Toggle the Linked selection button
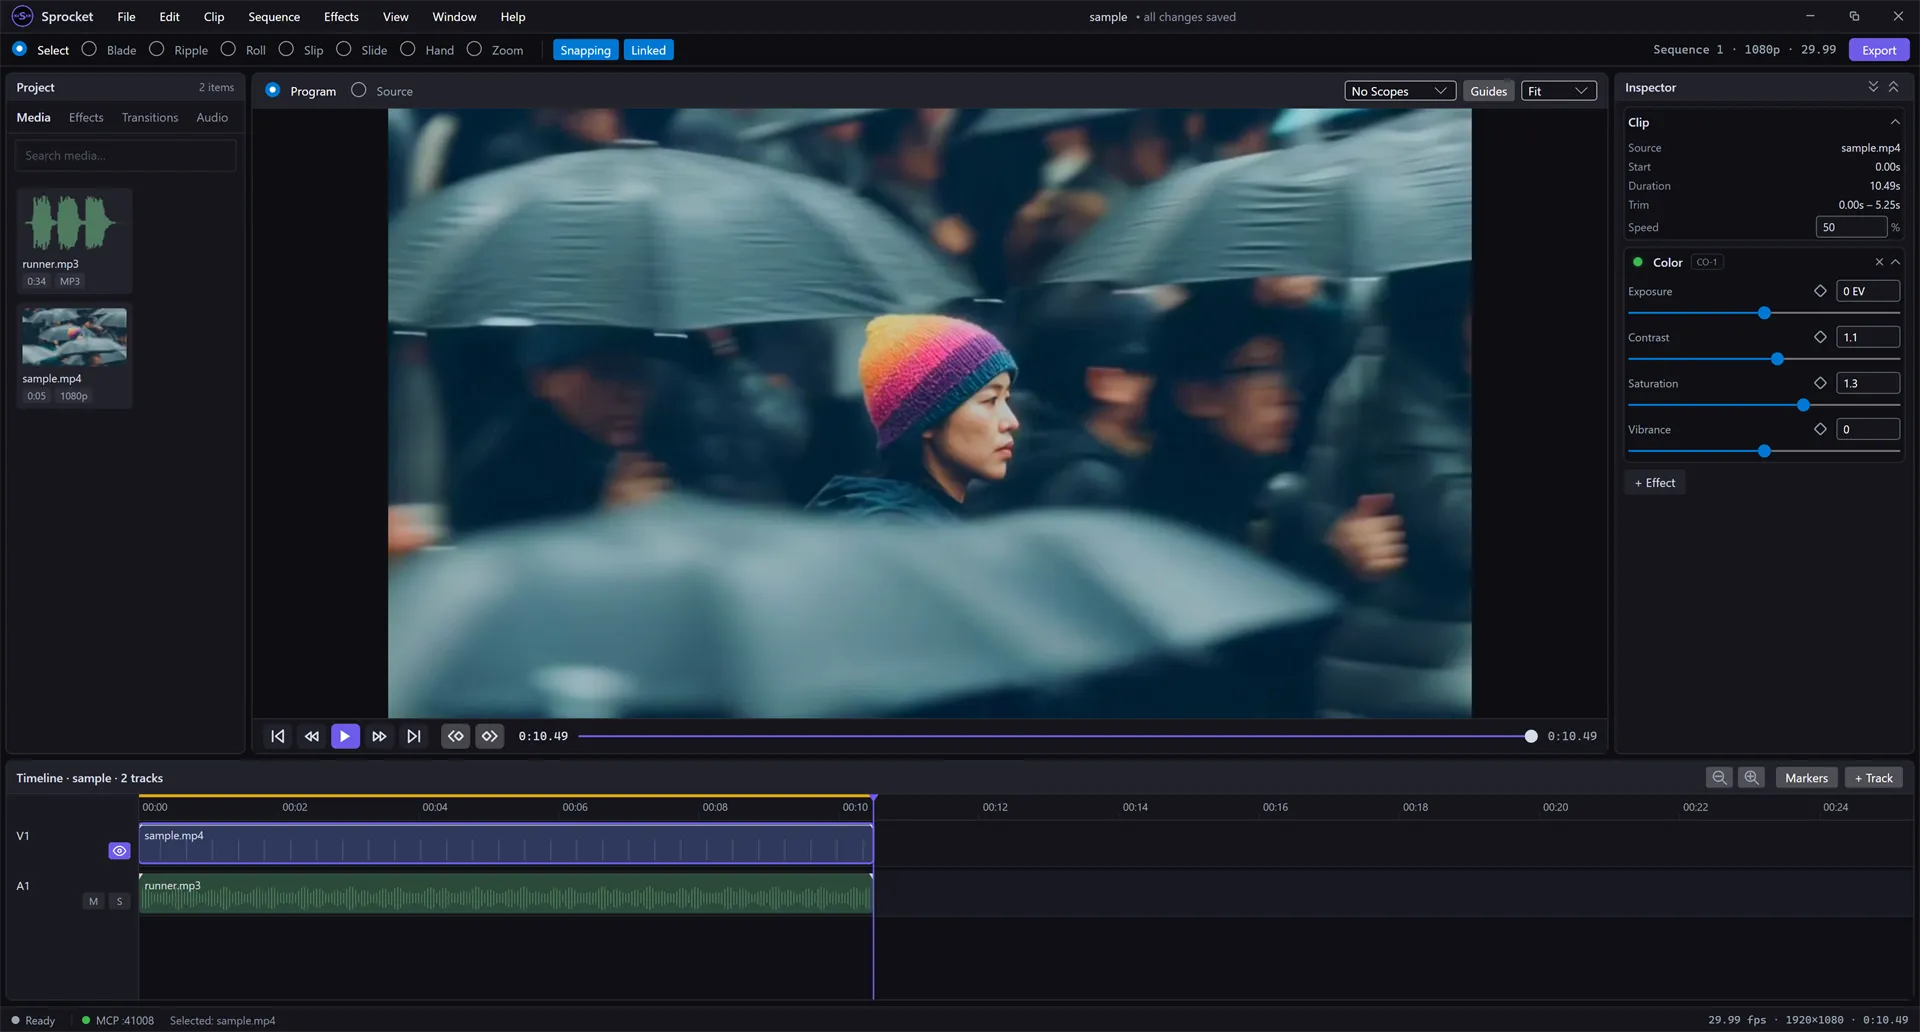The width and height of the screenshot is (1920, 1032). pyautogui.click(x=648, y=50)
